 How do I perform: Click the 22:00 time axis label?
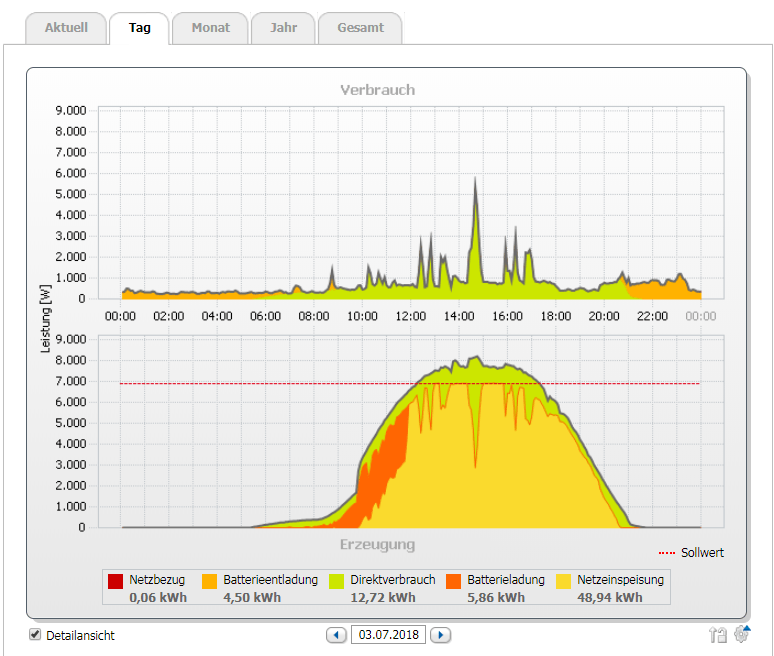(x=653, y=316)
